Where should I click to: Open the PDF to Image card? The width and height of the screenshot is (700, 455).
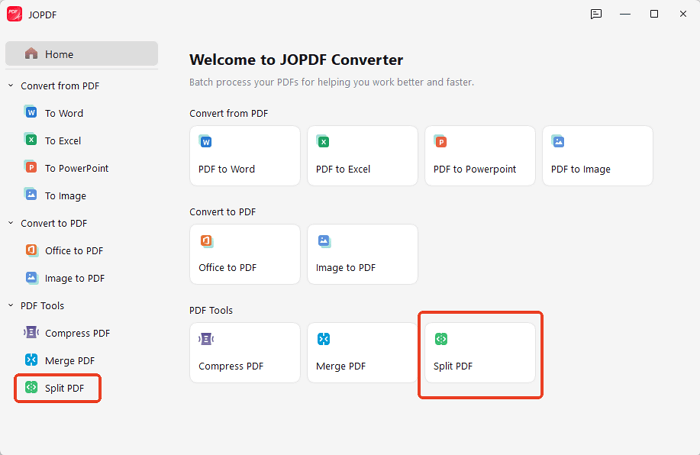point(597,155)
